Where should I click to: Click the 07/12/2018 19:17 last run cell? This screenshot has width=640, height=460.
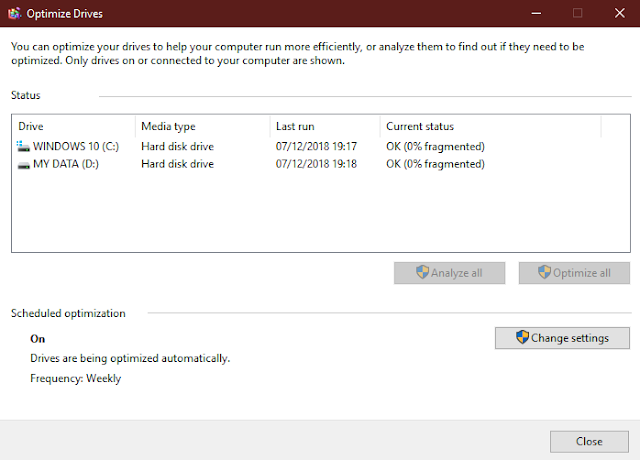(x=316, y=146)
